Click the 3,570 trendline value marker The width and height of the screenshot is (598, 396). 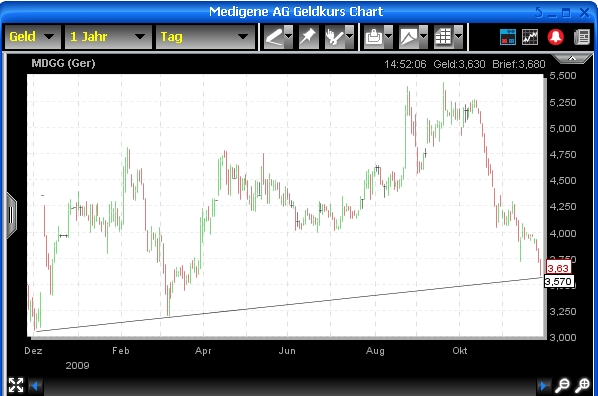point(558,282)
